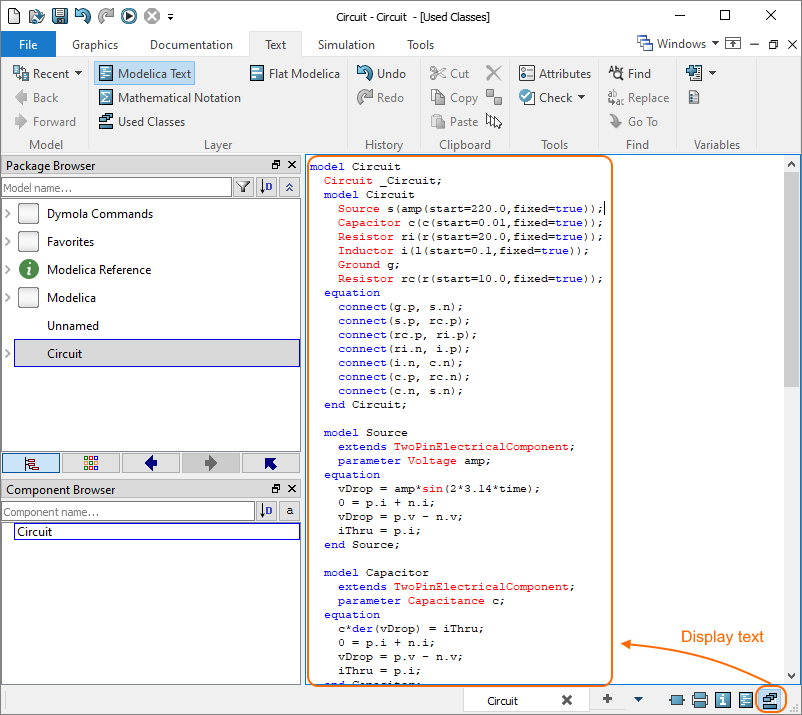Viewport: 802px width, 715px height.
Task: Show the diagram layer icon in status bar
Action: pos(700,700)
